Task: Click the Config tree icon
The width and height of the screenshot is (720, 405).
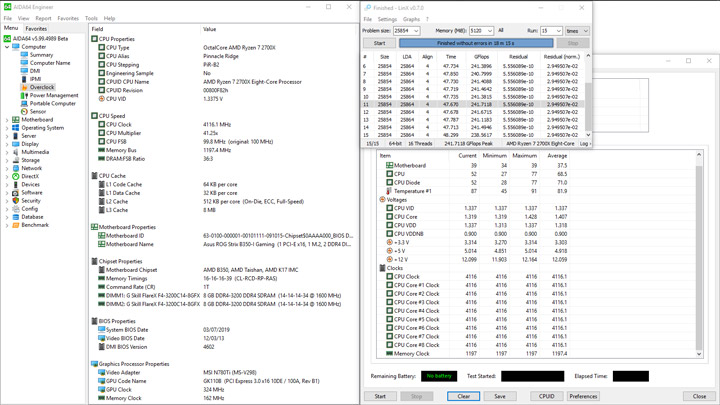Action: [x=16, y=209]
